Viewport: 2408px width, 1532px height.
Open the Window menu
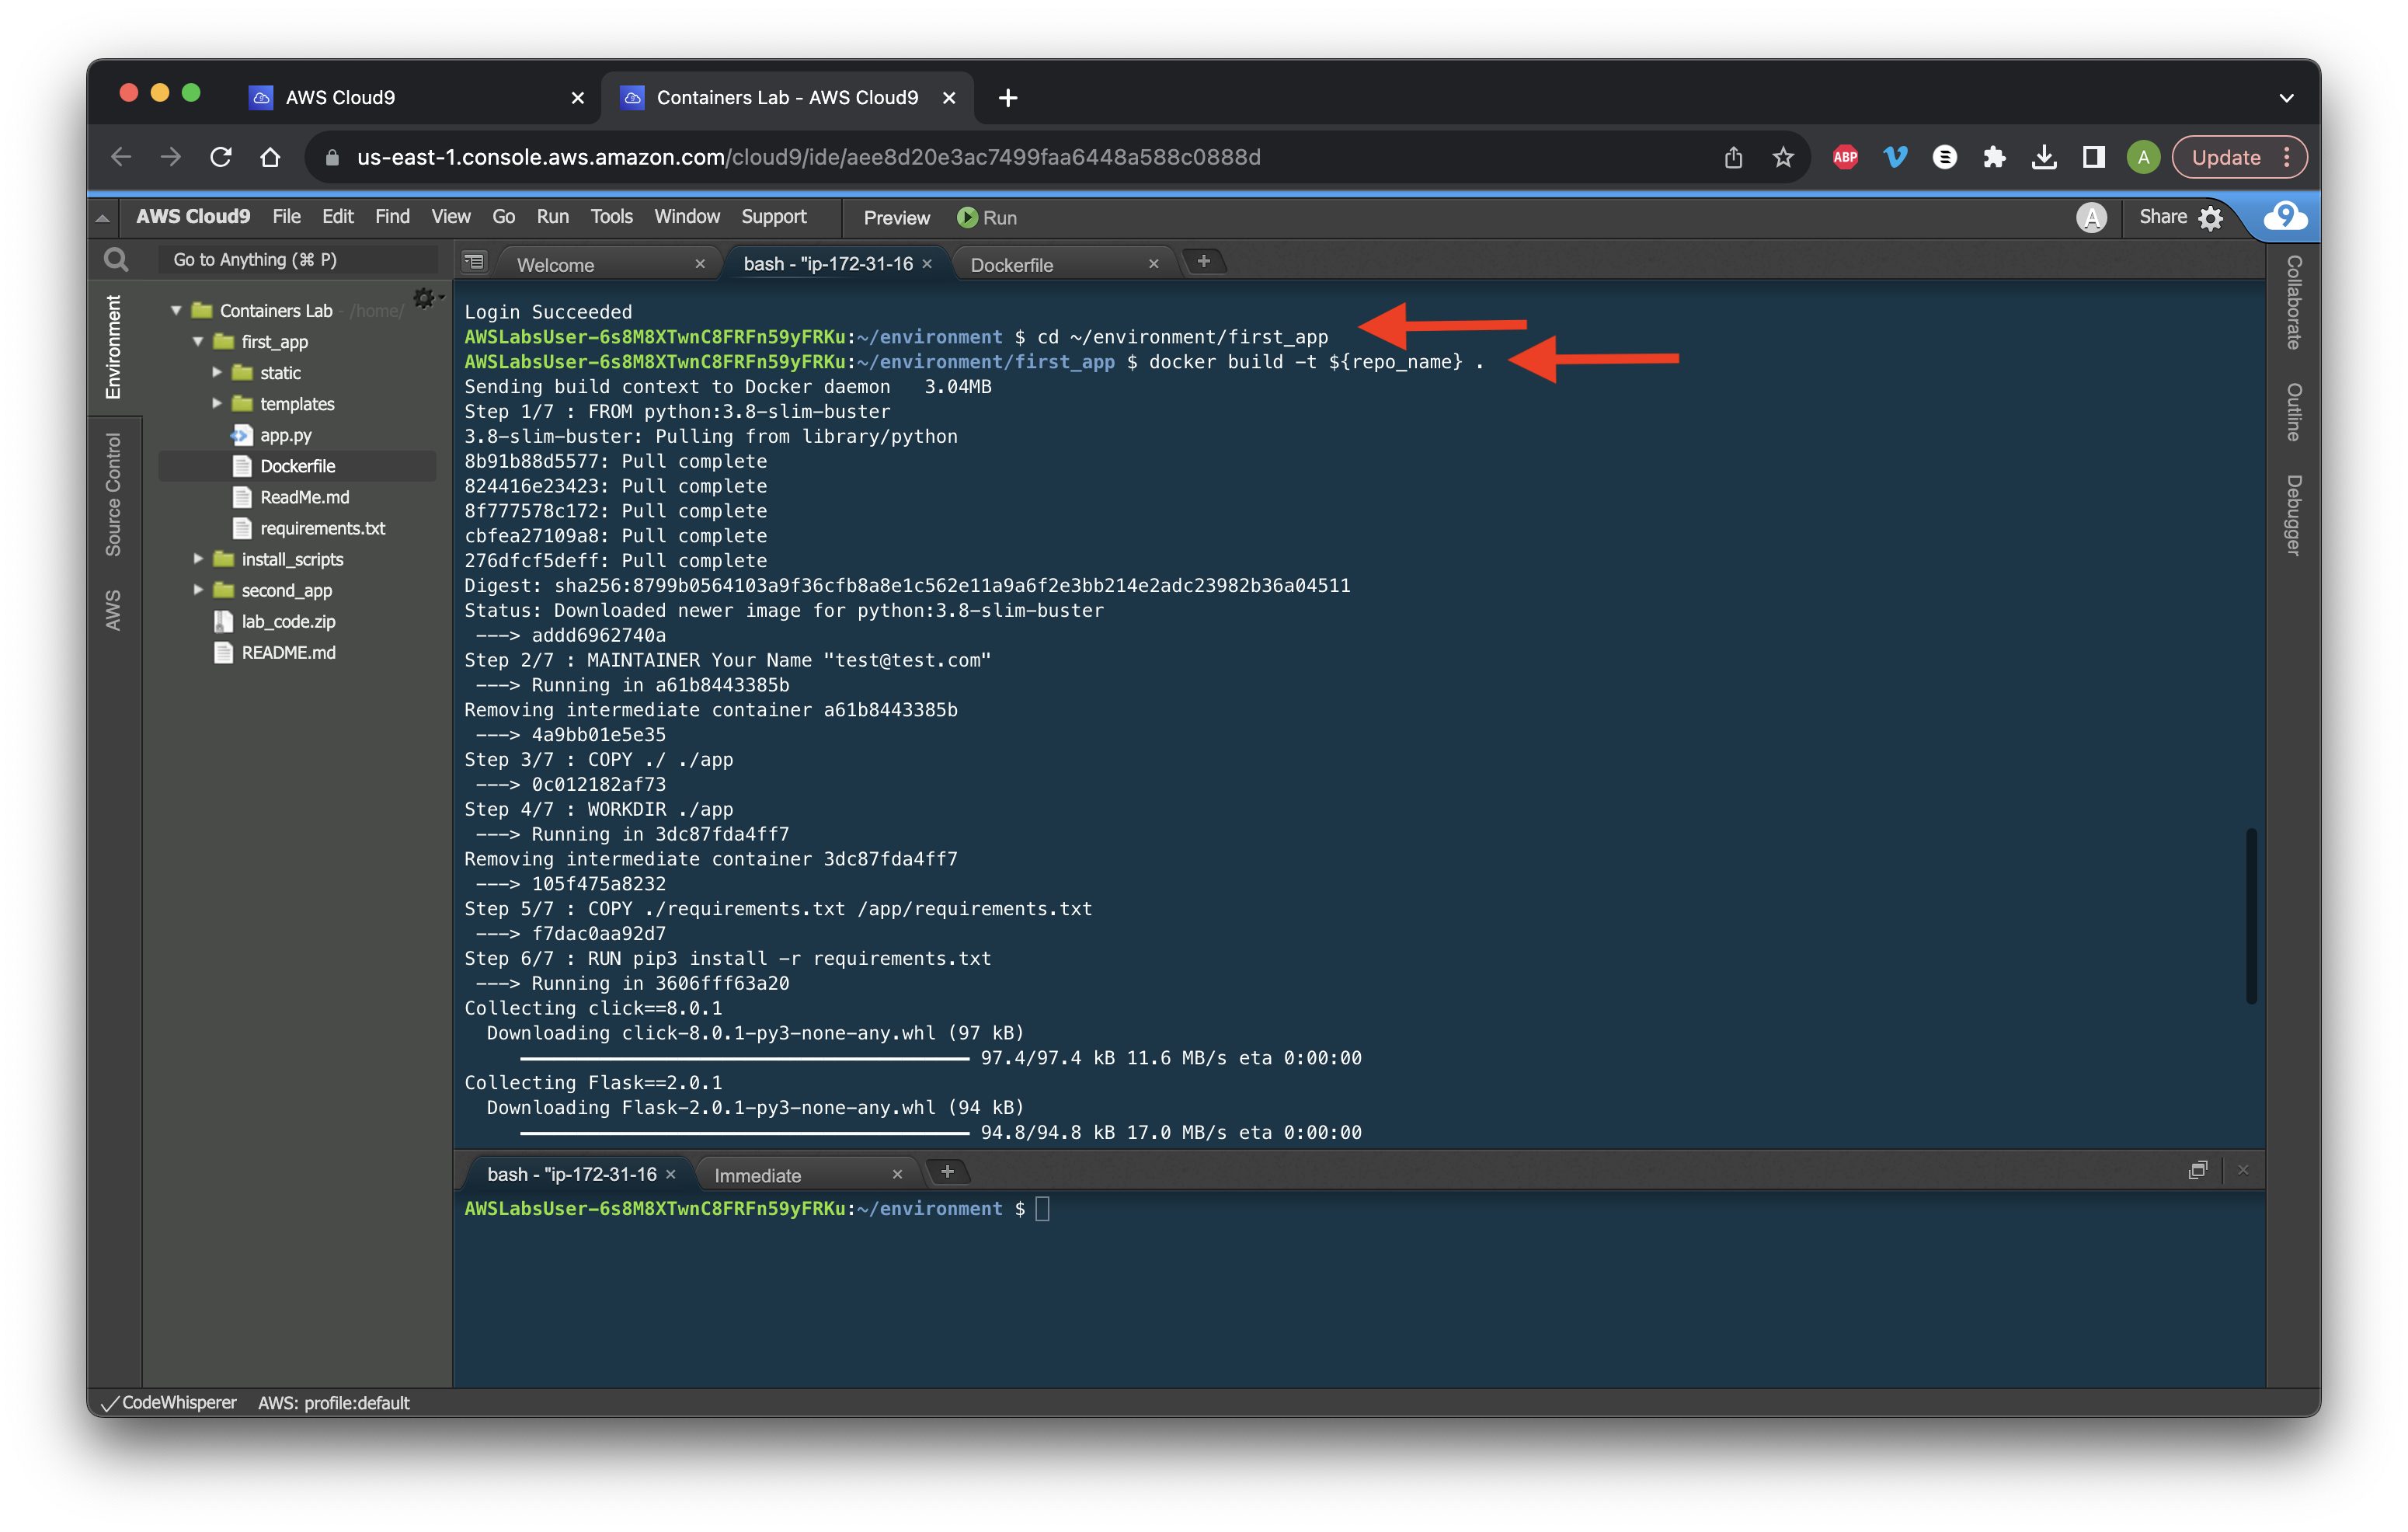[x=686, y=216]
